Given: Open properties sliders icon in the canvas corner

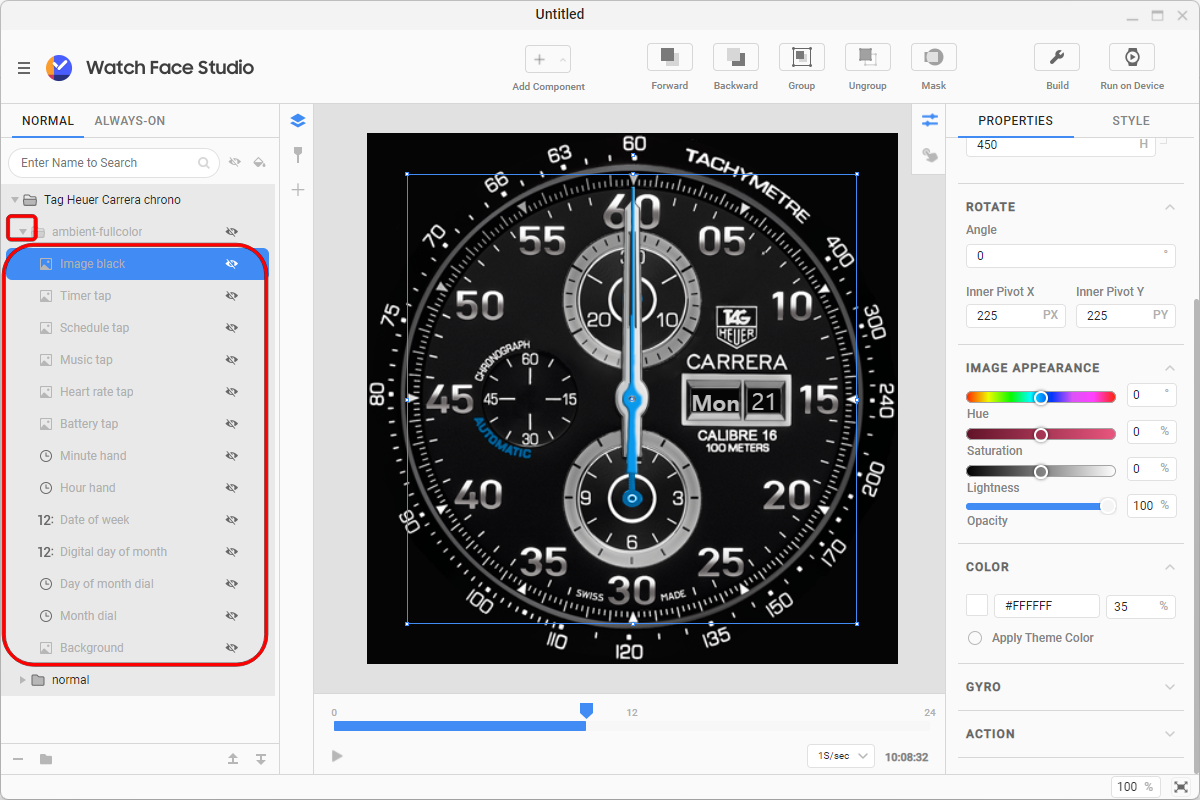Looking at the screenshot, I should click(930, 120).
